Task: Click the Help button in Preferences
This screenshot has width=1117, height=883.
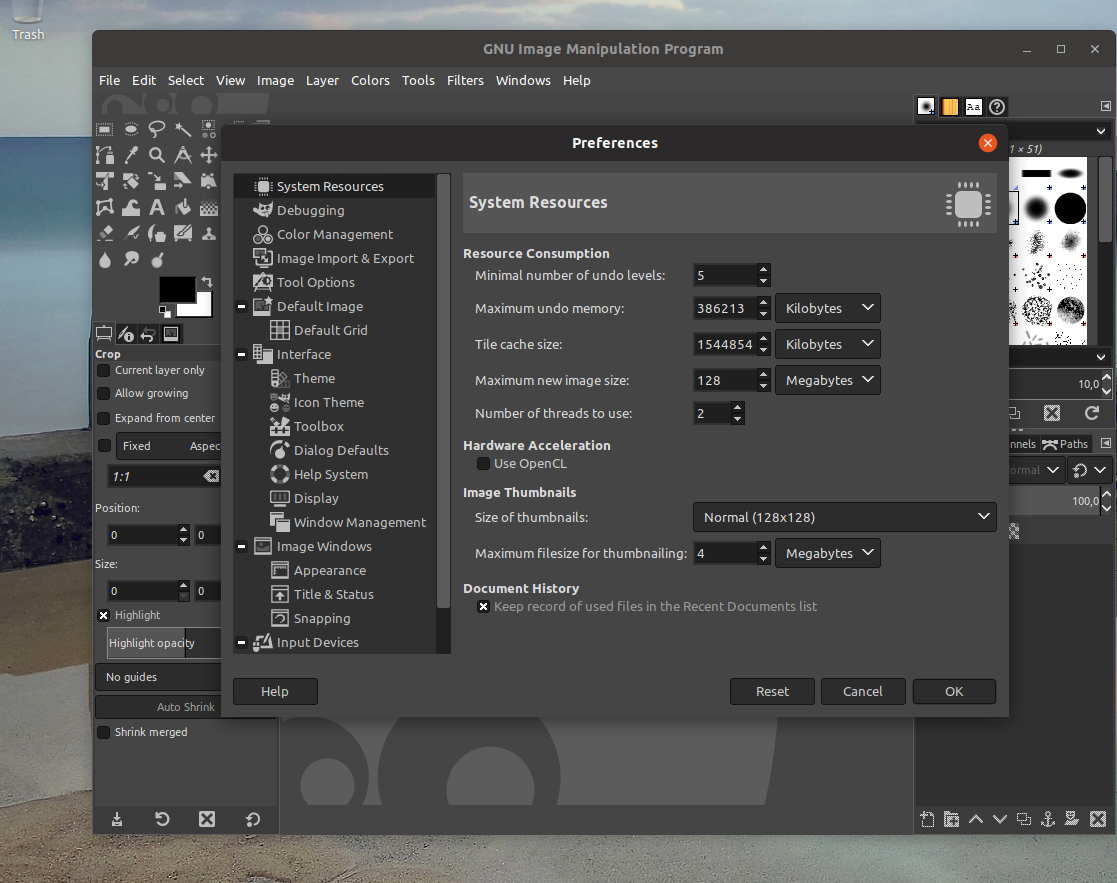Action: click(x=275, y=691)
